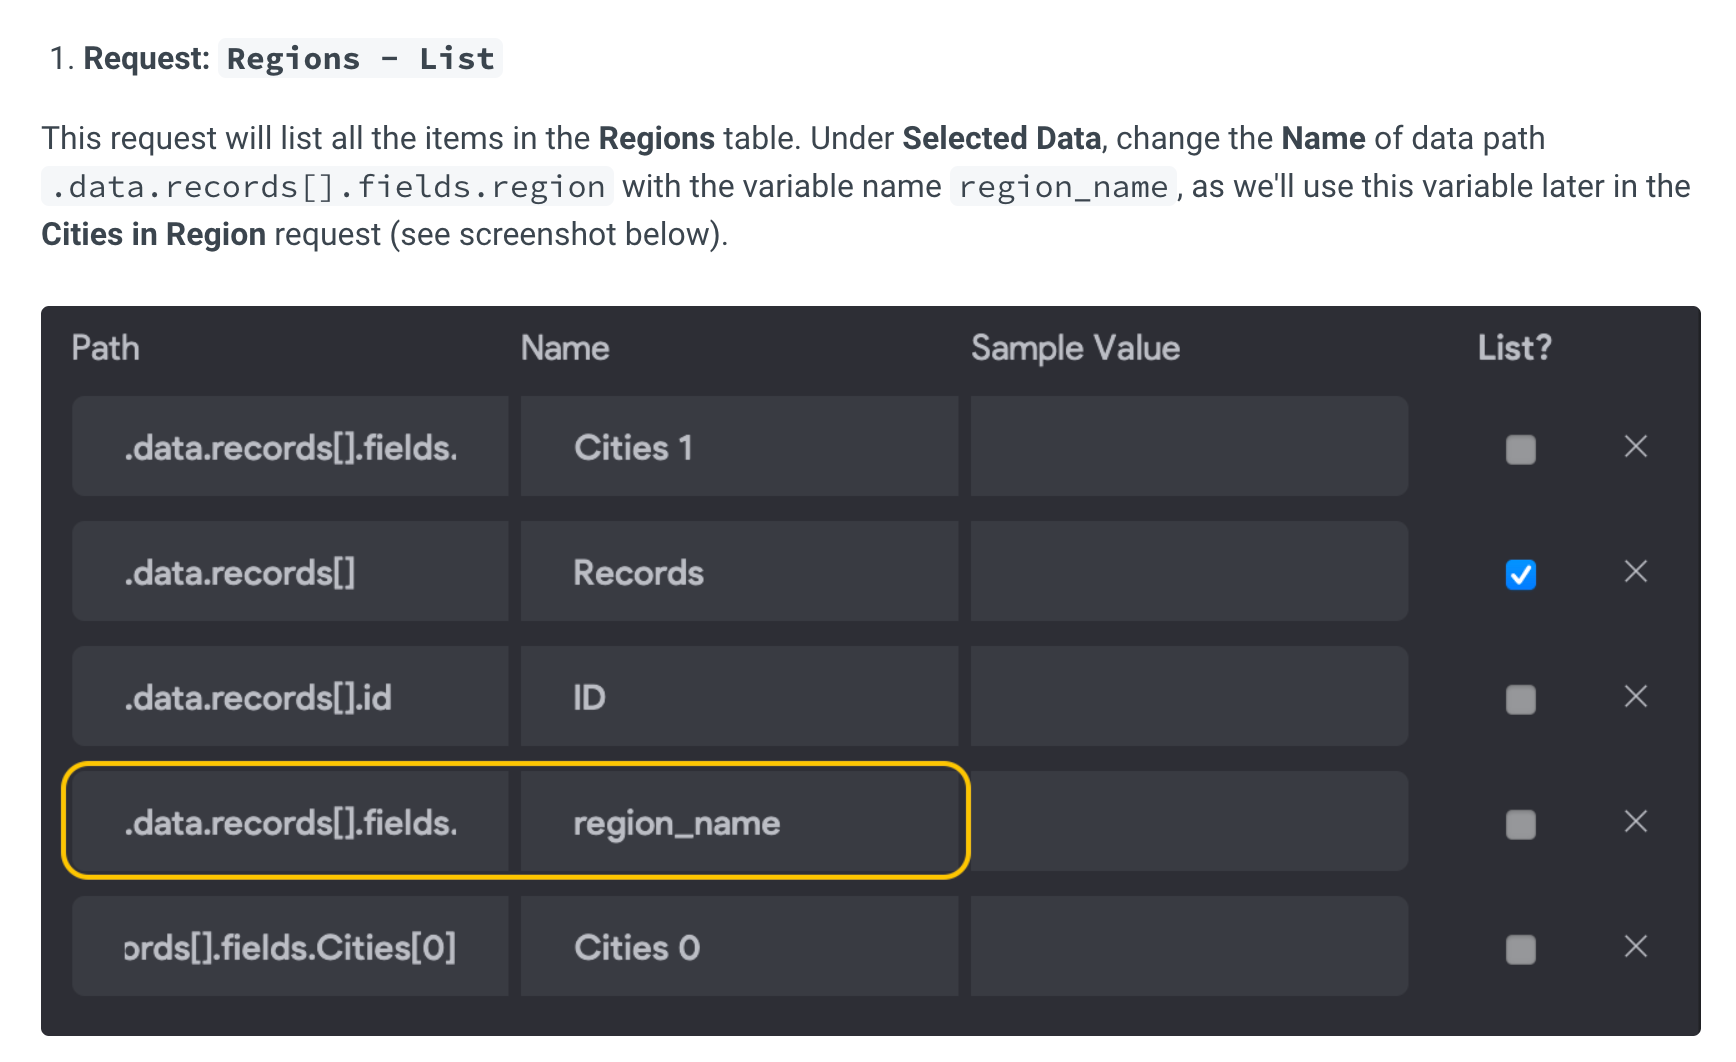Click the List? column header
Image resolution: width=1736 pixels, height=1062 pixels.
tap(1514, 348)
